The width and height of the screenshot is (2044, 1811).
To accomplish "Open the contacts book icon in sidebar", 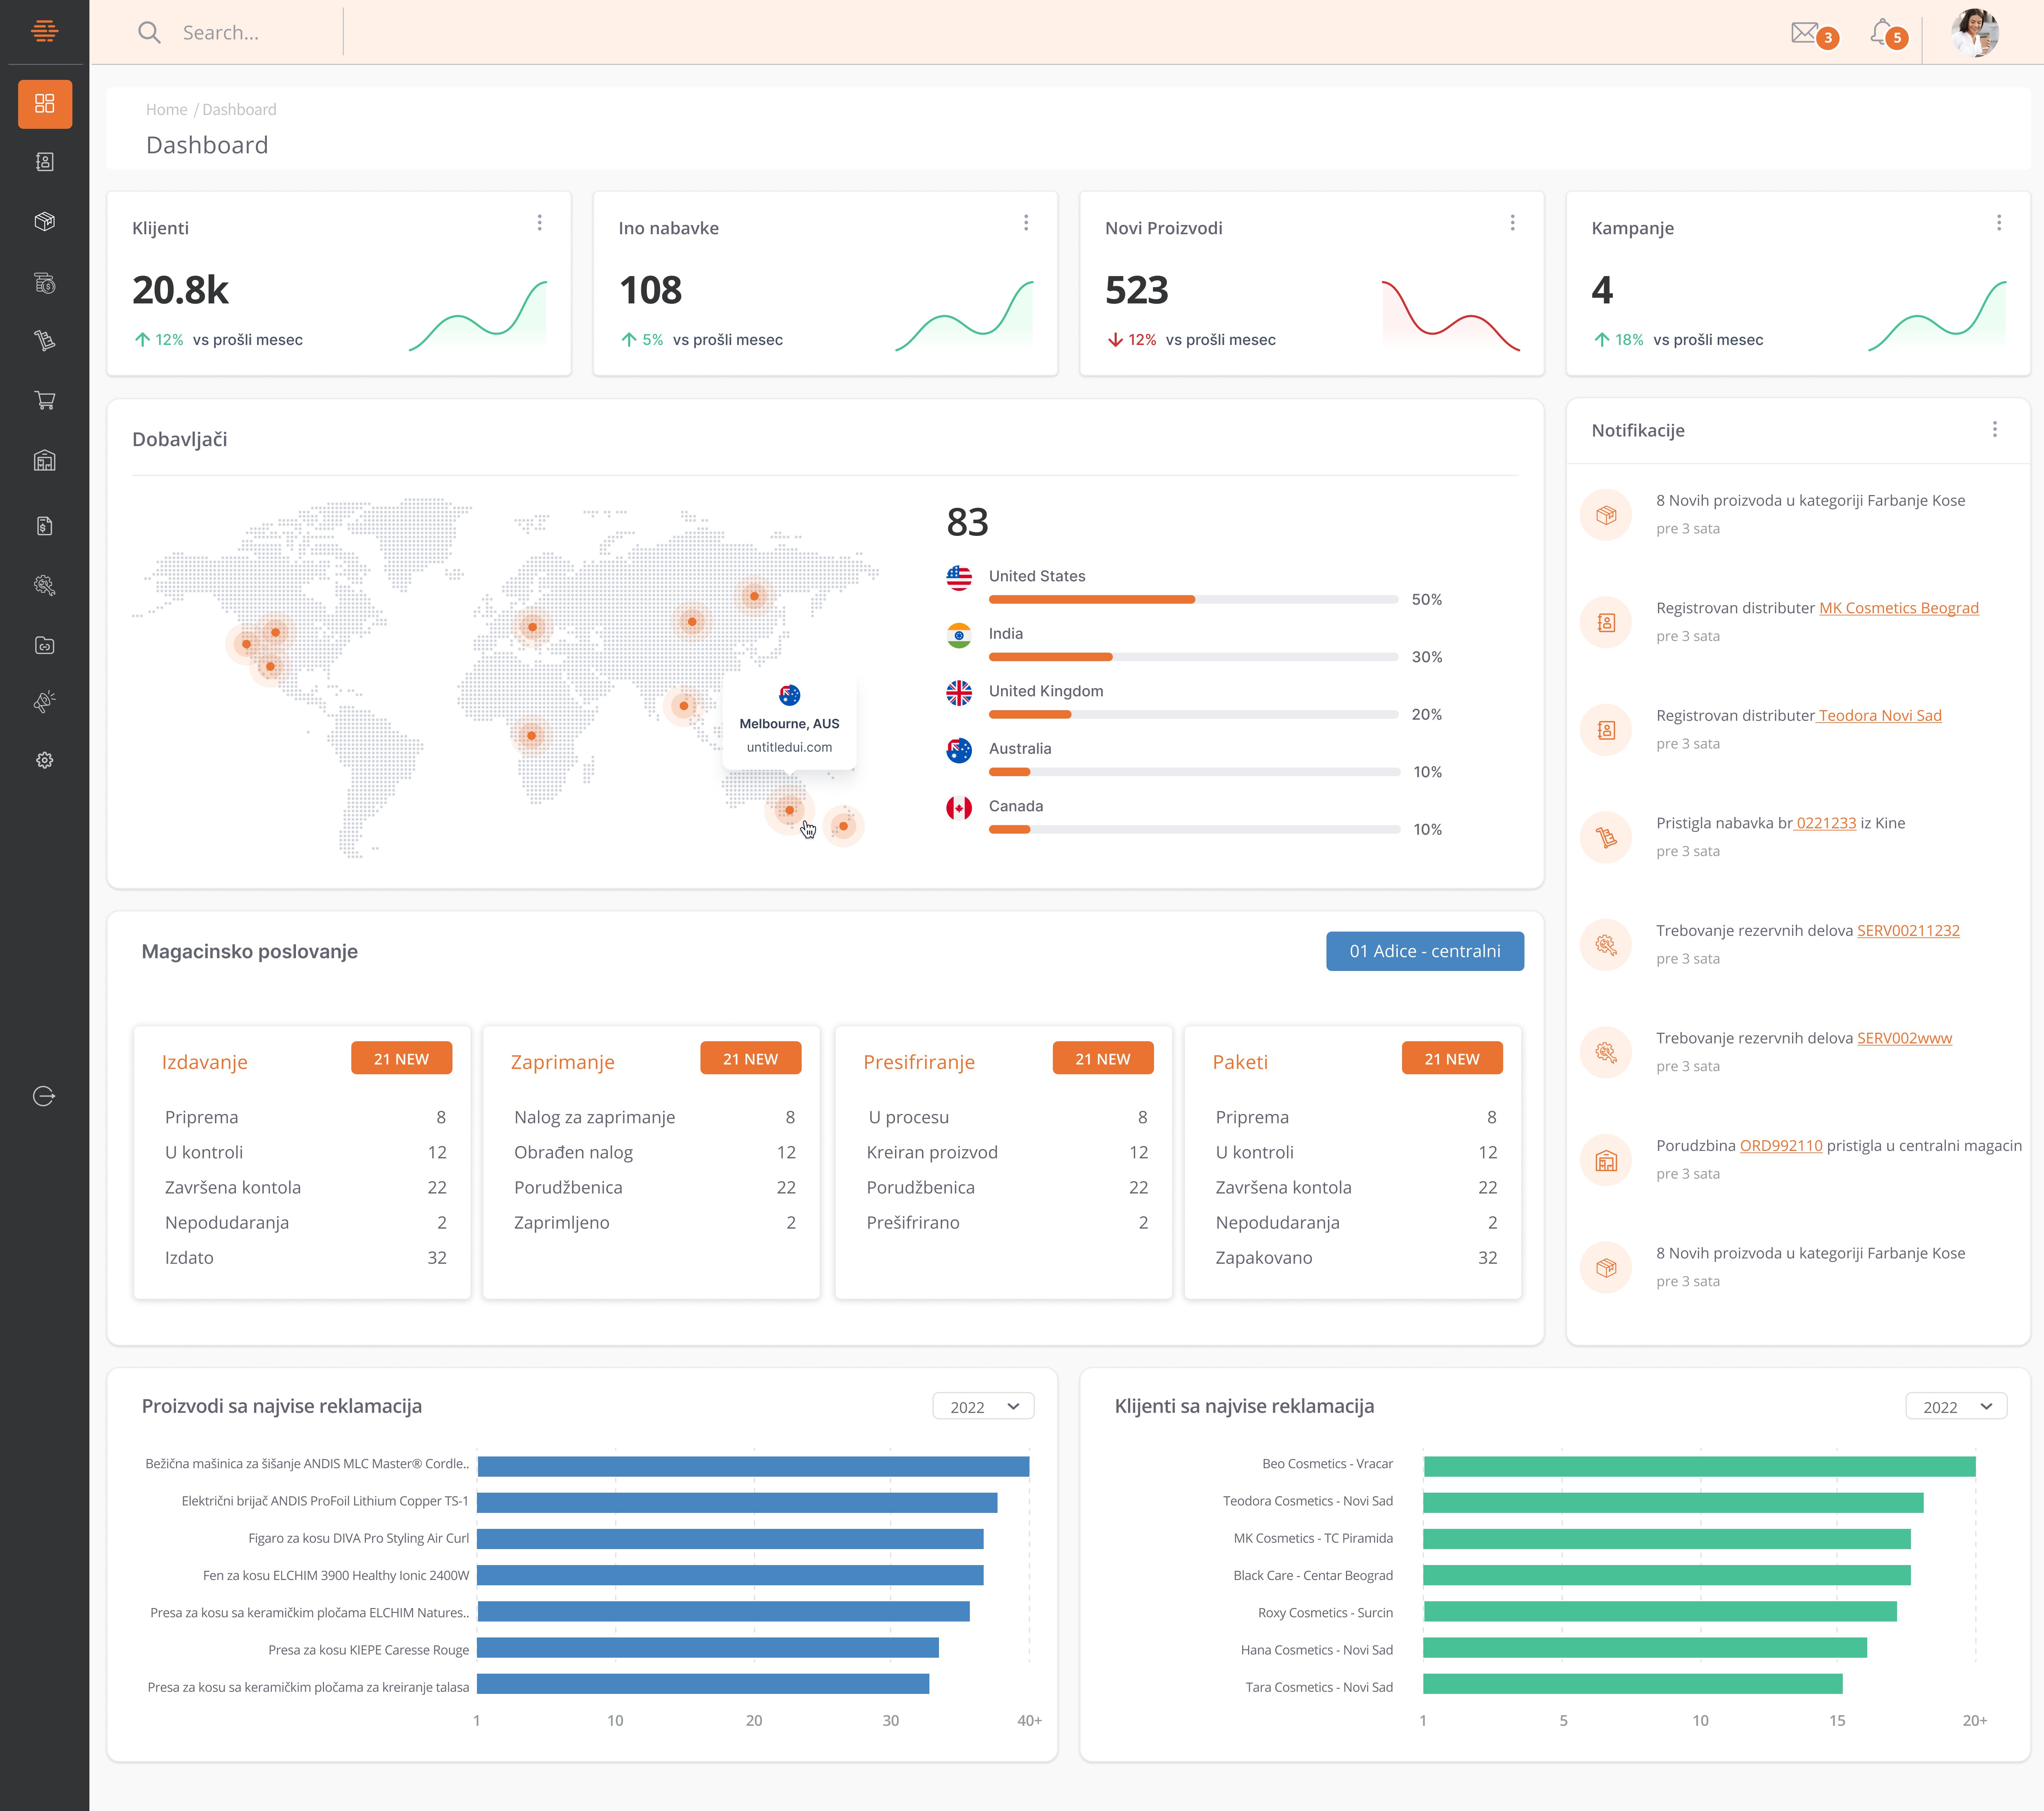I will 45,162.
